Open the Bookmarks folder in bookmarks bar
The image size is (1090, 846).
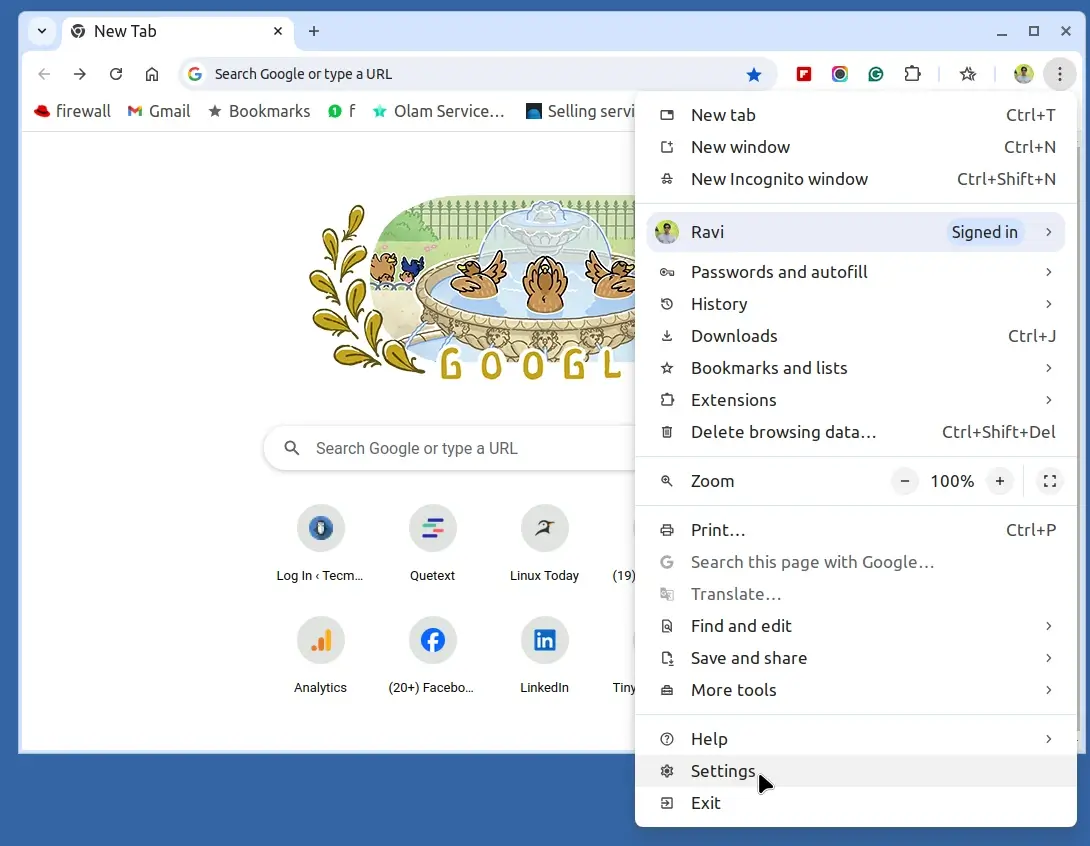[259, 111]
